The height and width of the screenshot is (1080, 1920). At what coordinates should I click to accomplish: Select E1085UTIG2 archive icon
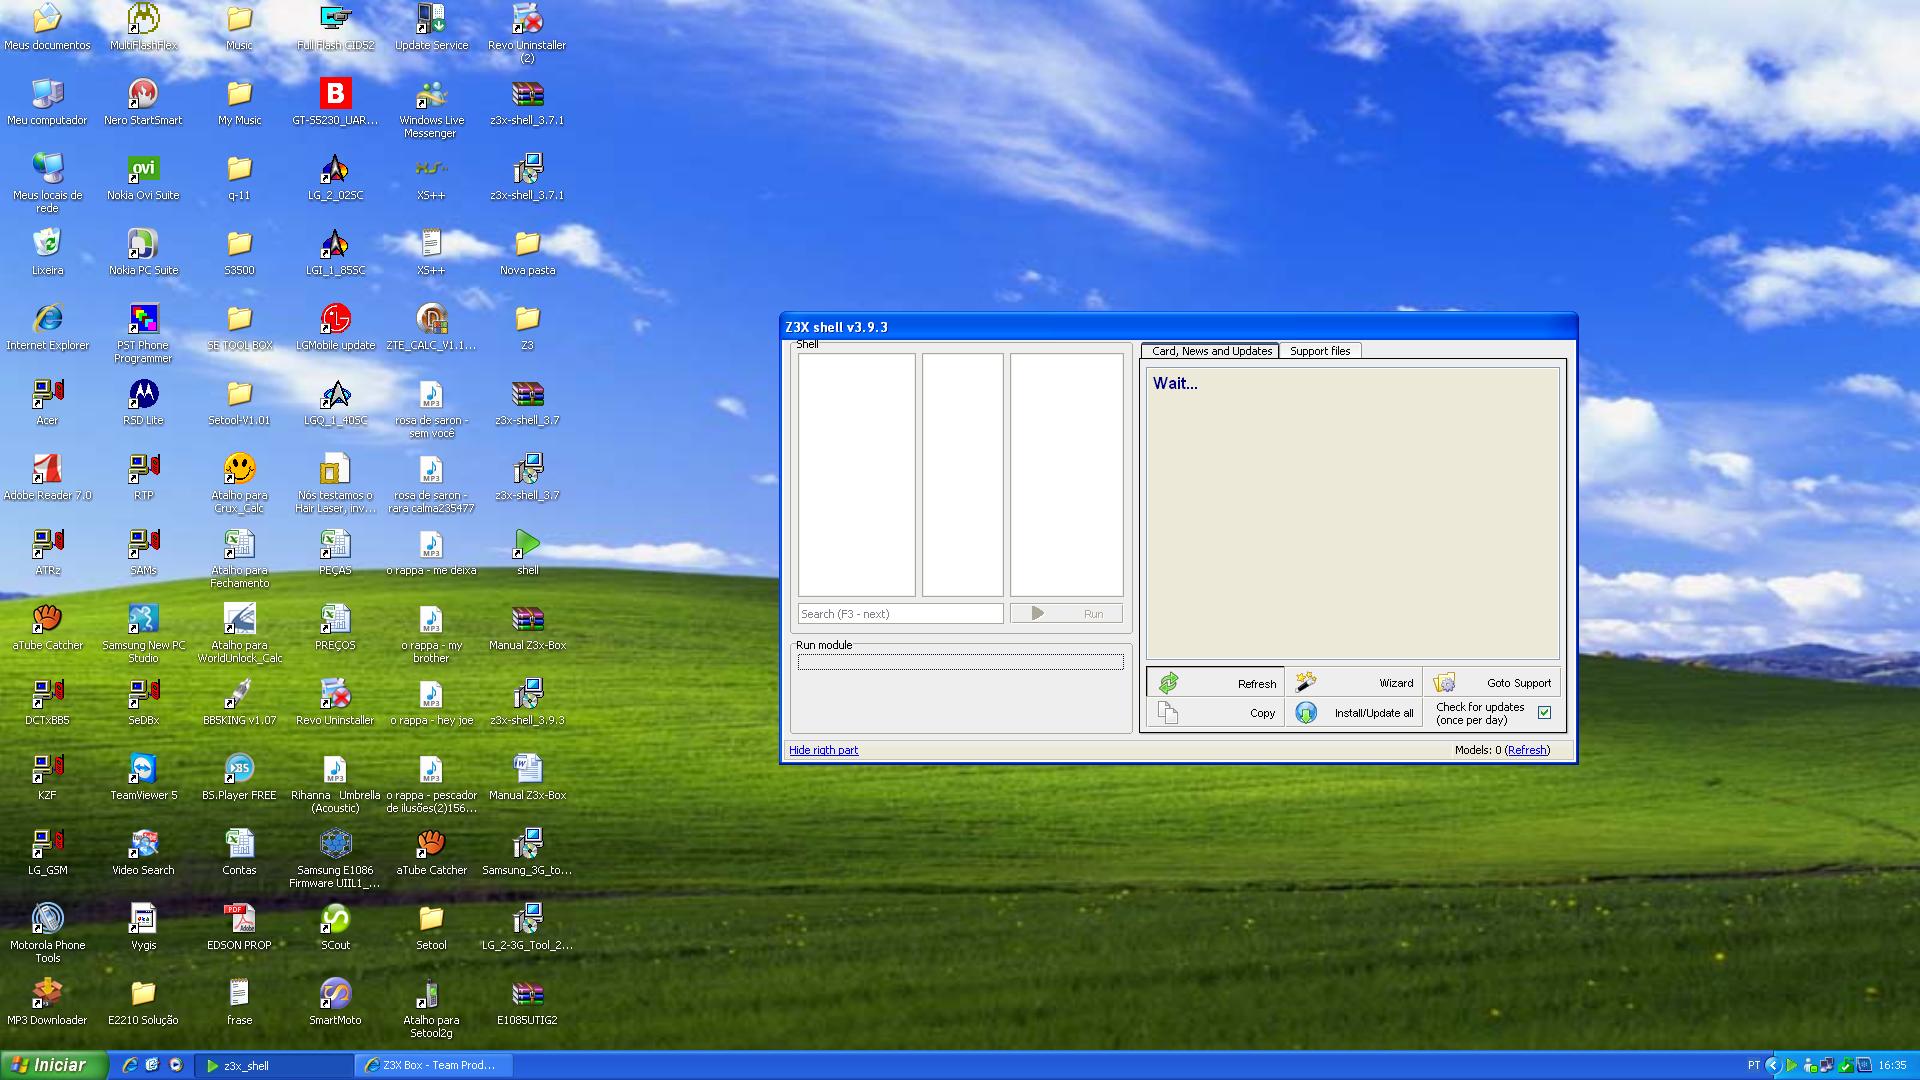pyautogui.click(x=527, y=1002)
